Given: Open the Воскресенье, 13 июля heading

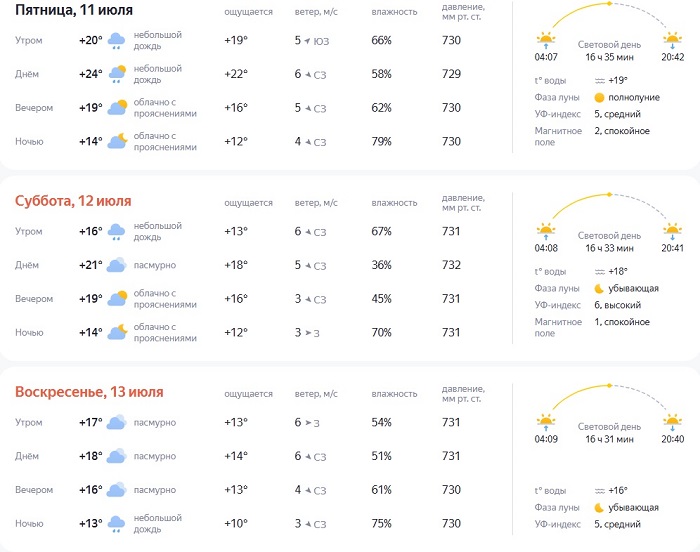Looking at the screenshot, I should pos(89,392).
